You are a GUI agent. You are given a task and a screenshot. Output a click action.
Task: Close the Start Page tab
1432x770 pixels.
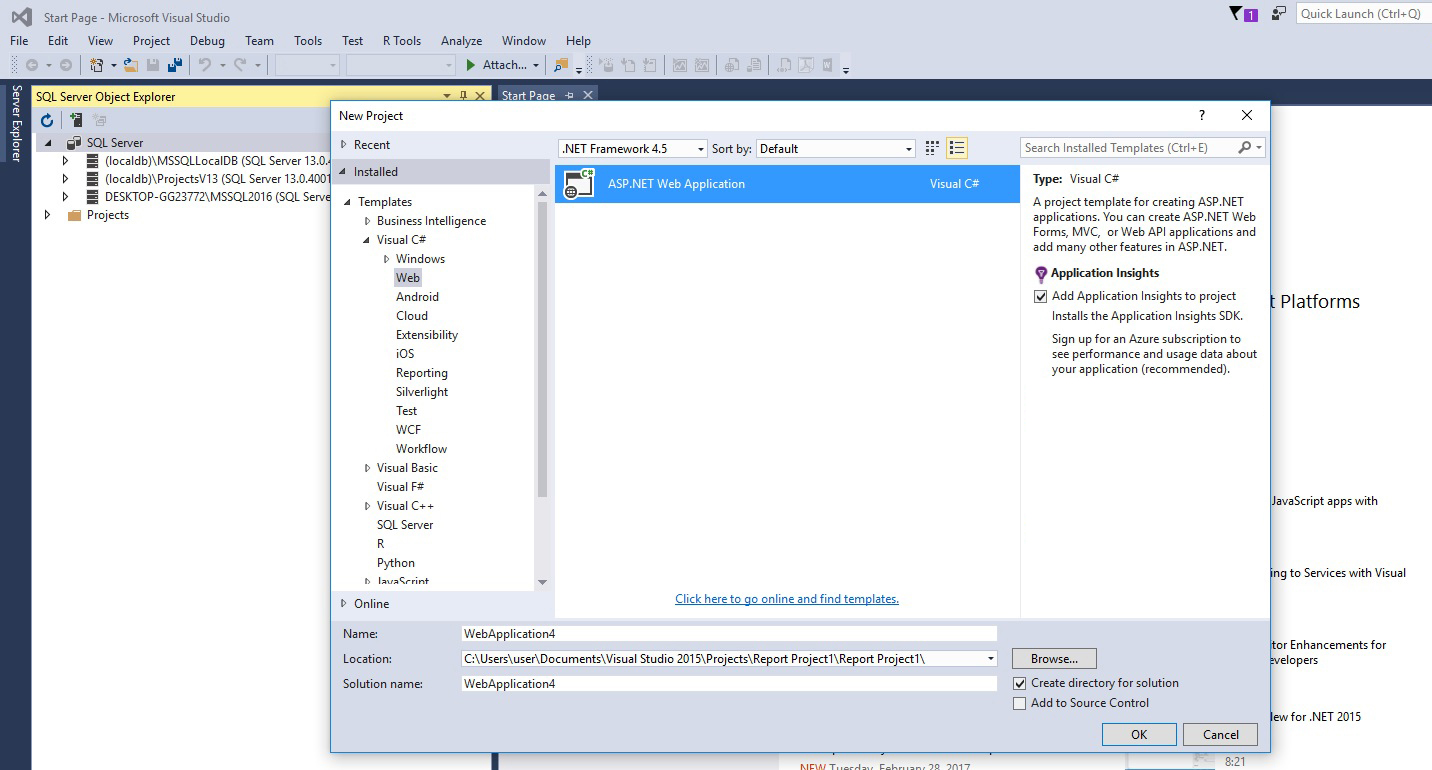(x=588, y=95)
